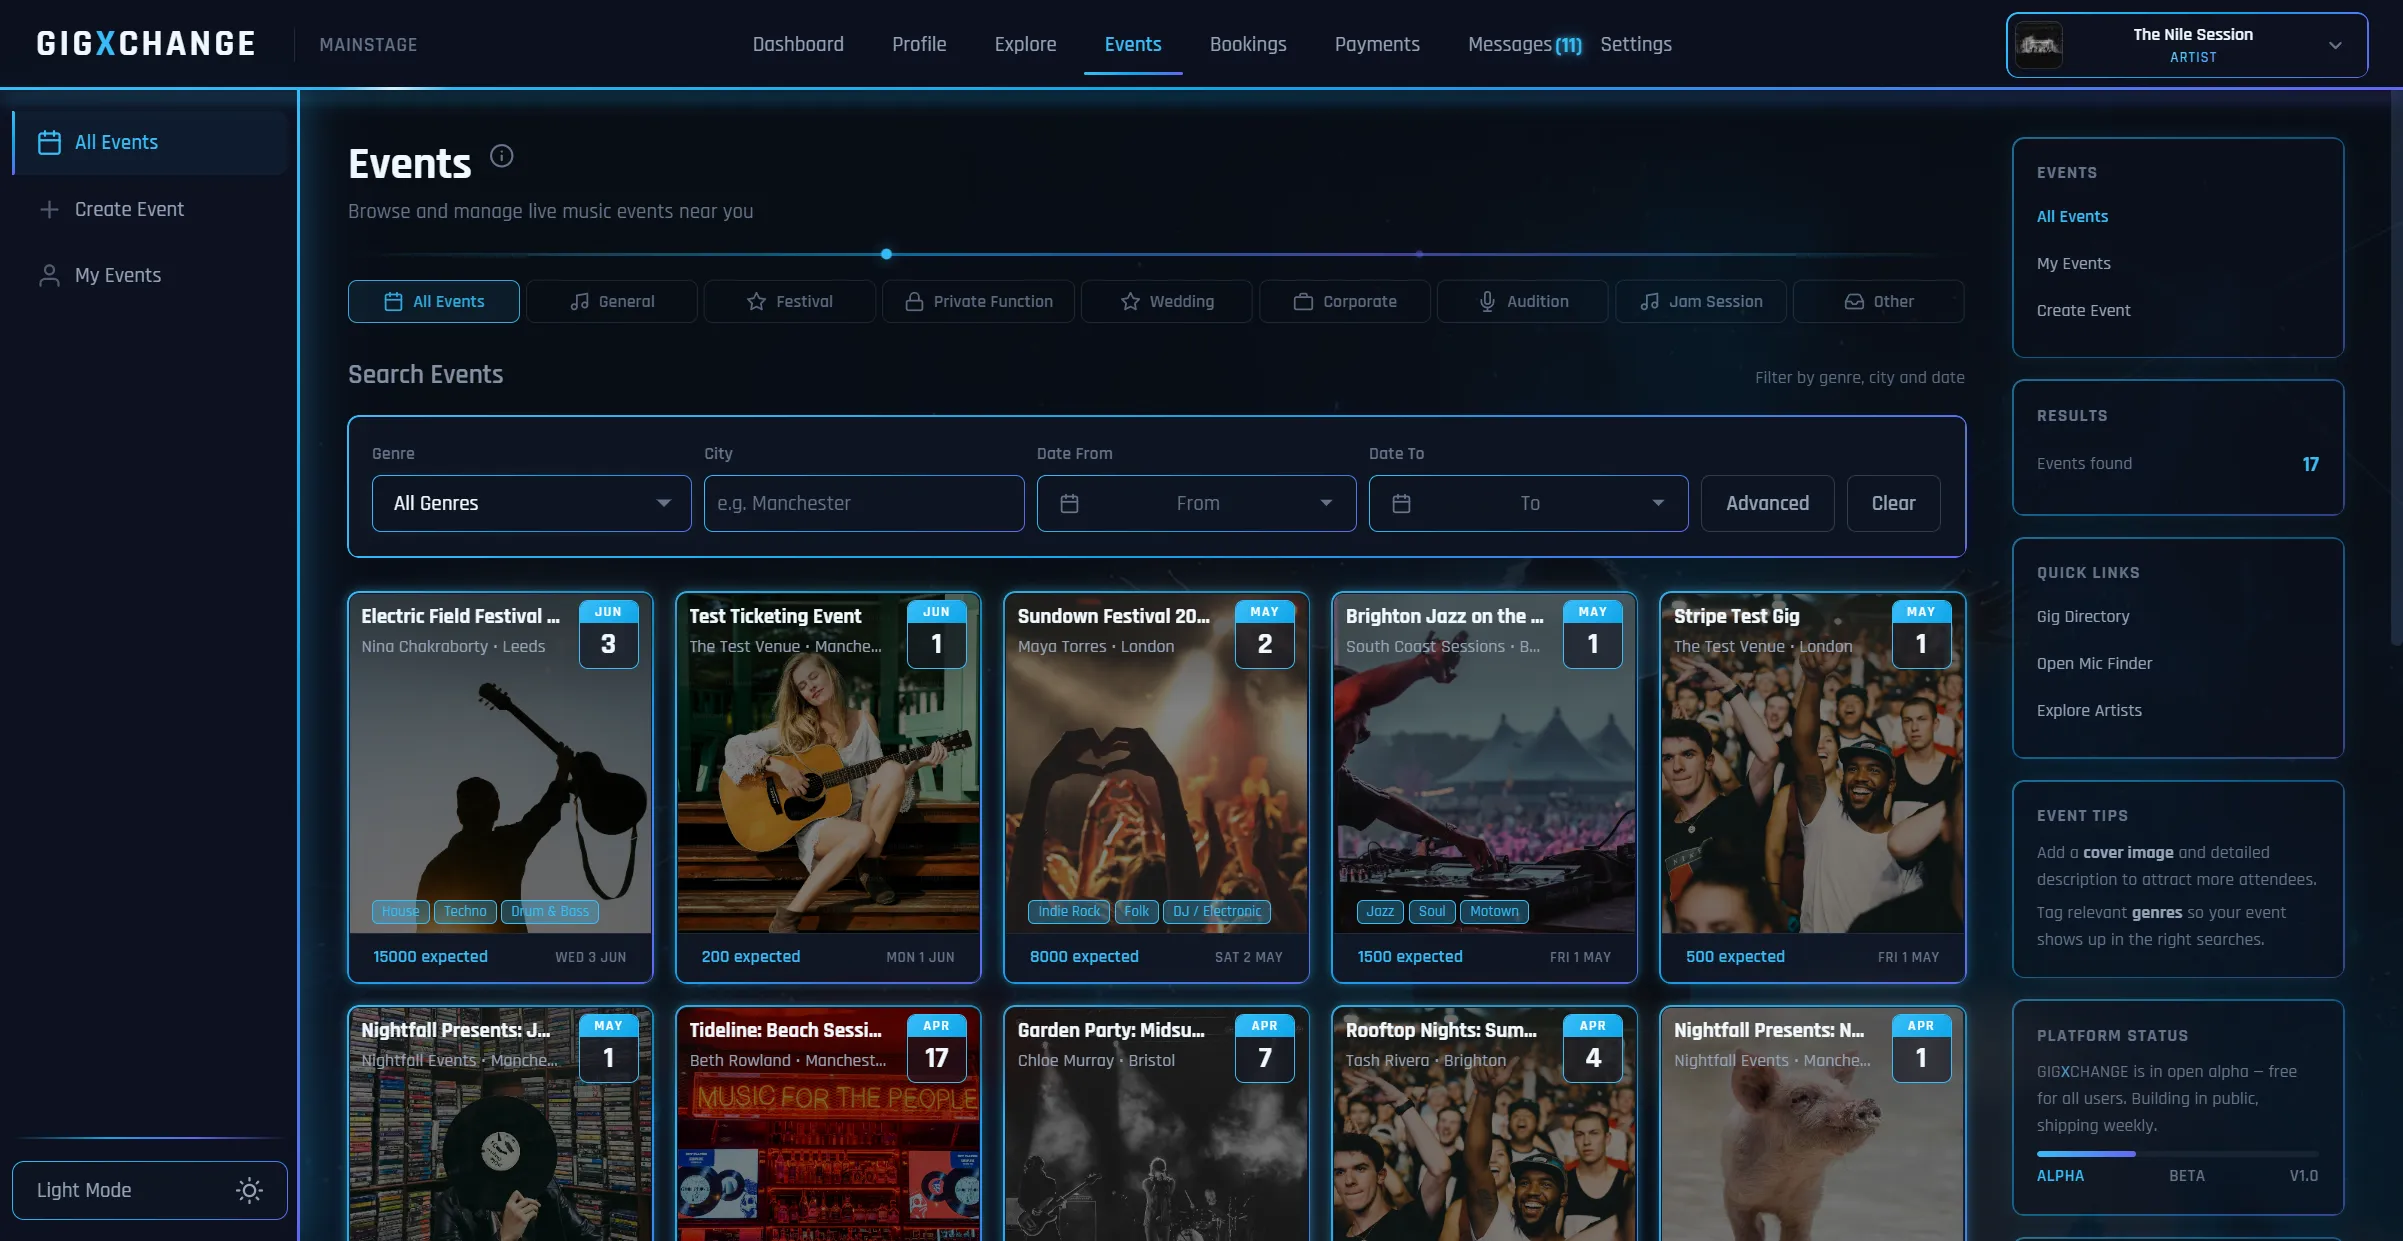Open Garden Party: Midsummer event card
The image size is (2403, 1241).
tap(1156, 1124)
